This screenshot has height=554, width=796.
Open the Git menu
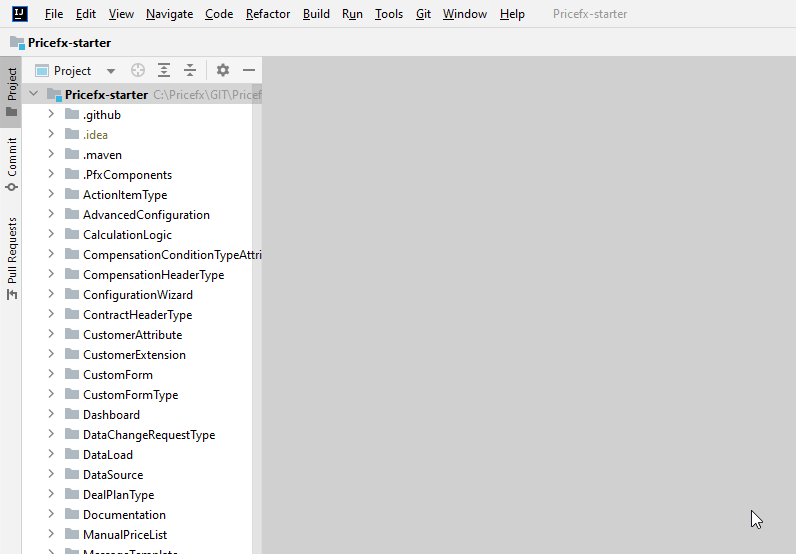click(423, 14)
